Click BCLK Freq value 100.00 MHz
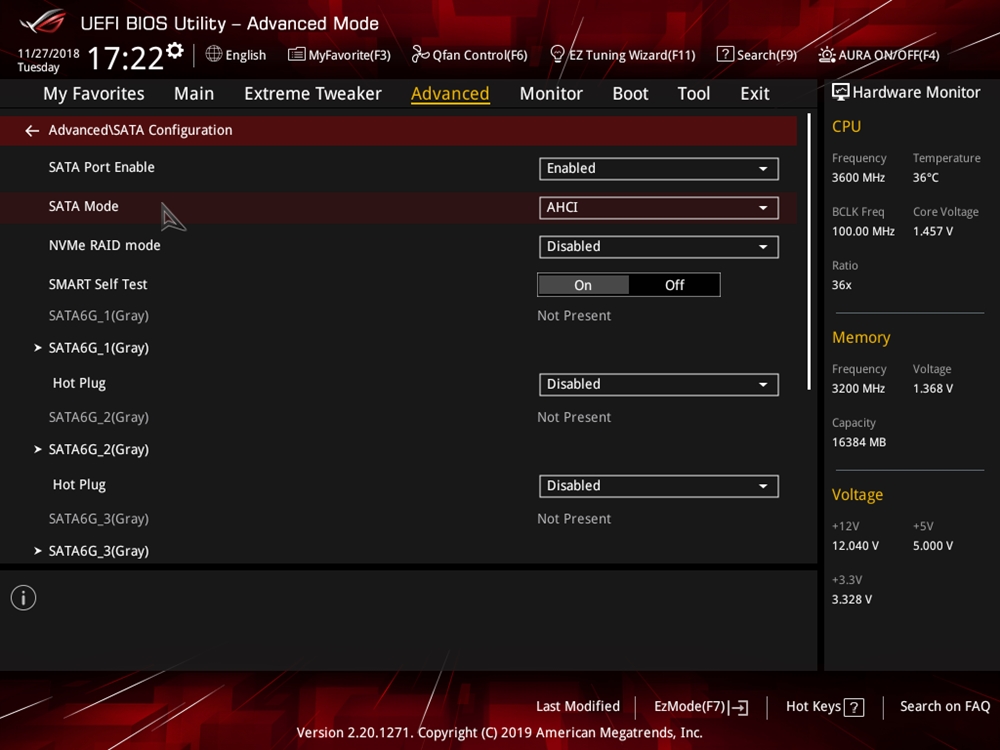1000x750 pixels. click(863, 232)
